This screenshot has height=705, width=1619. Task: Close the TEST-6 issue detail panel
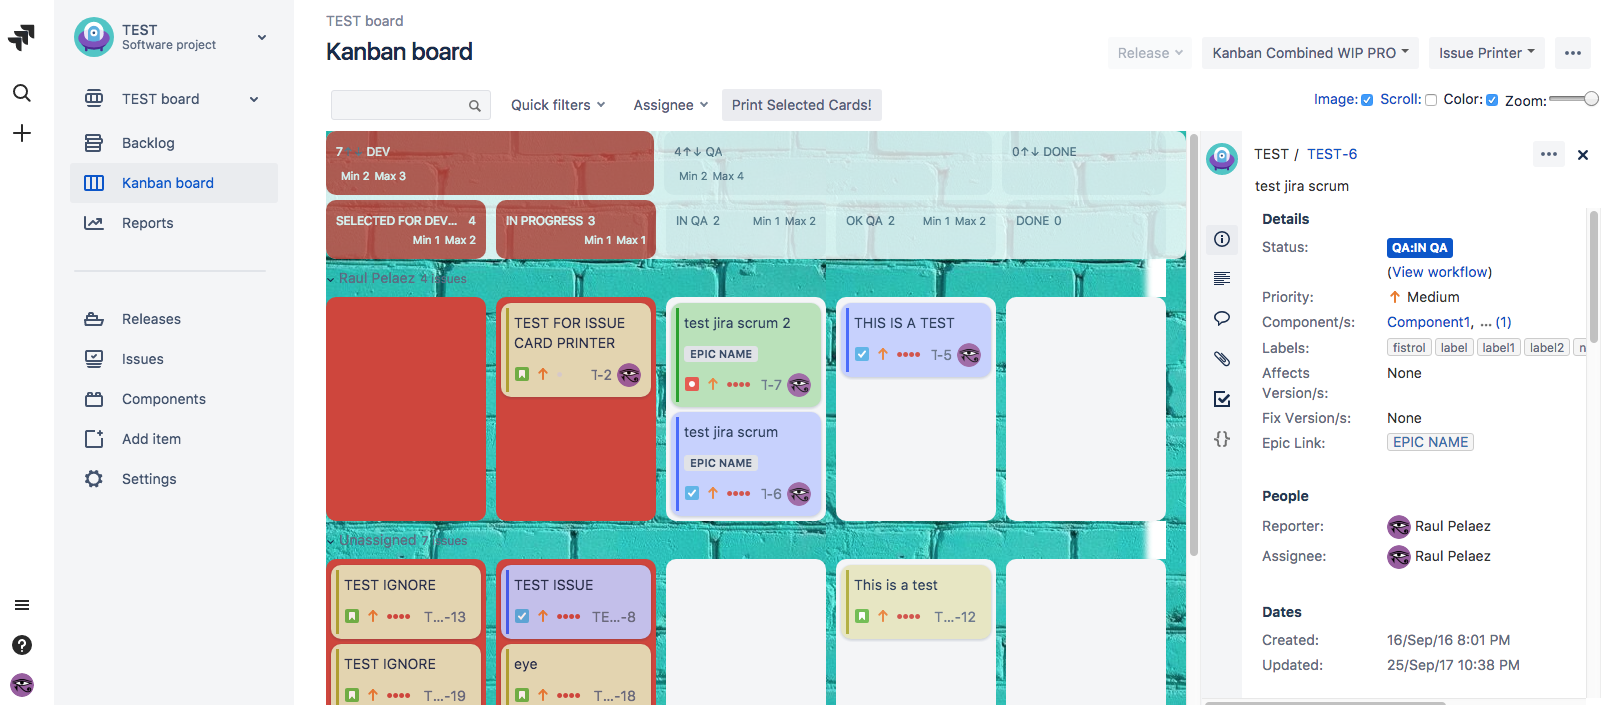click(x=1582, y=155)
